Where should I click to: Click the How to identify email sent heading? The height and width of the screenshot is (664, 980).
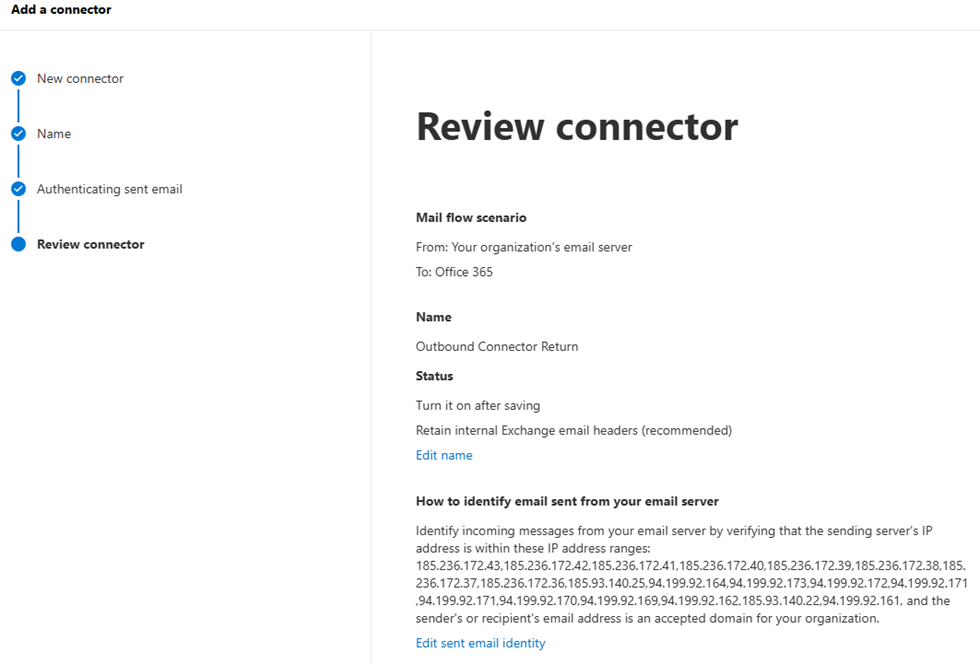pyautogui.click(x=567, y=501)
